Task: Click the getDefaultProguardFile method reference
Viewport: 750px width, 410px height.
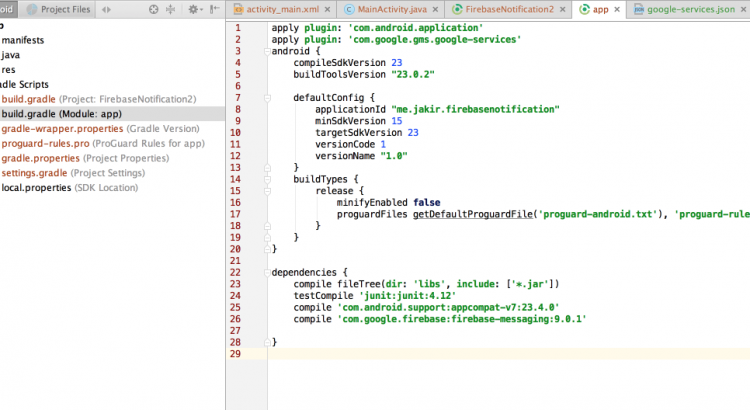Action: (475, 213)
